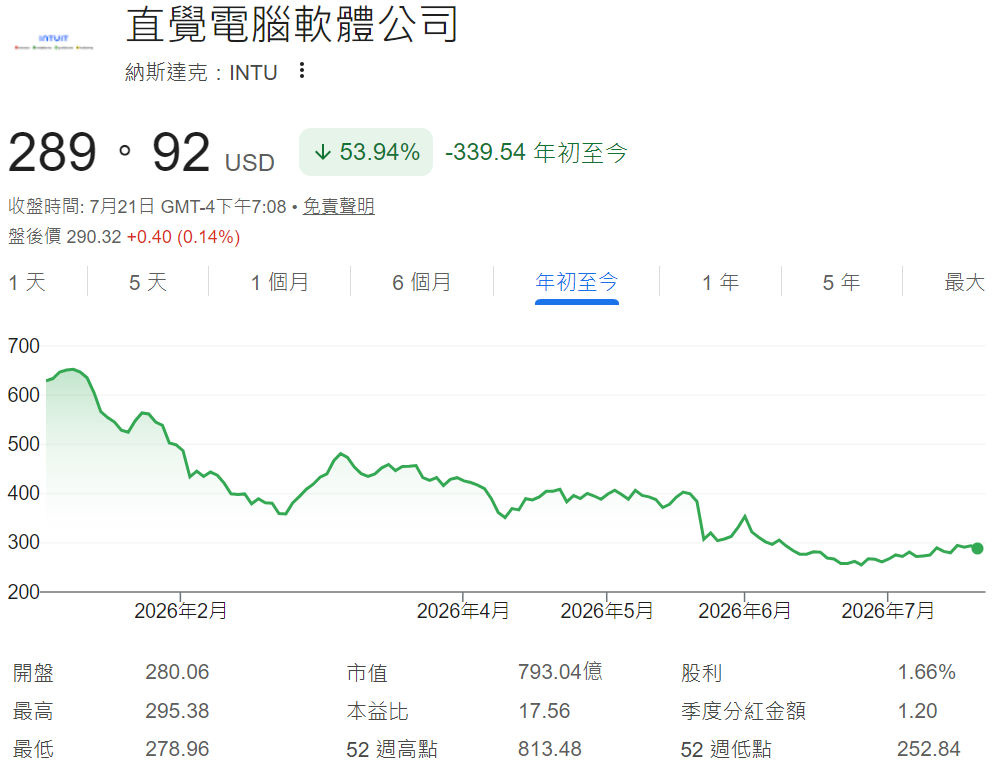998x769 pixels.
Task: Click the P/E ratio value 17.56
Action: click(544, 711)
